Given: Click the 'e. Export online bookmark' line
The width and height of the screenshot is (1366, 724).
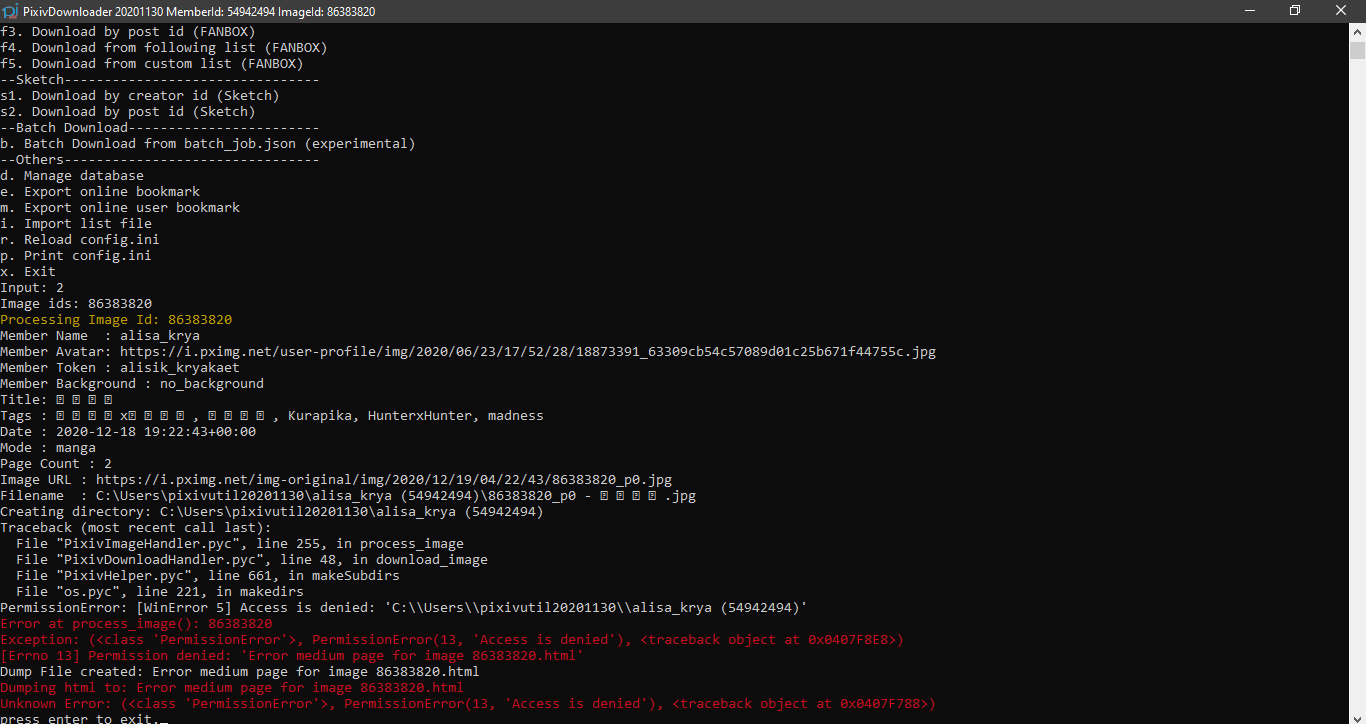Looking at the screenshot, I should tap(100, 192).
